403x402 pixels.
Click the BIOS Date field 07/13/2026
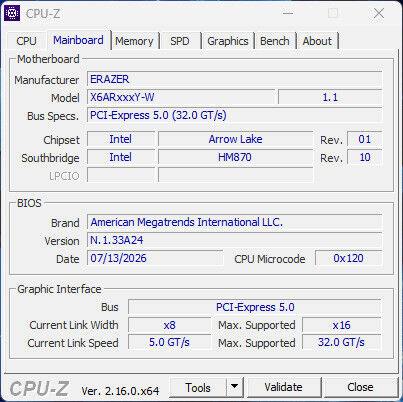click(x=155, y=258)
